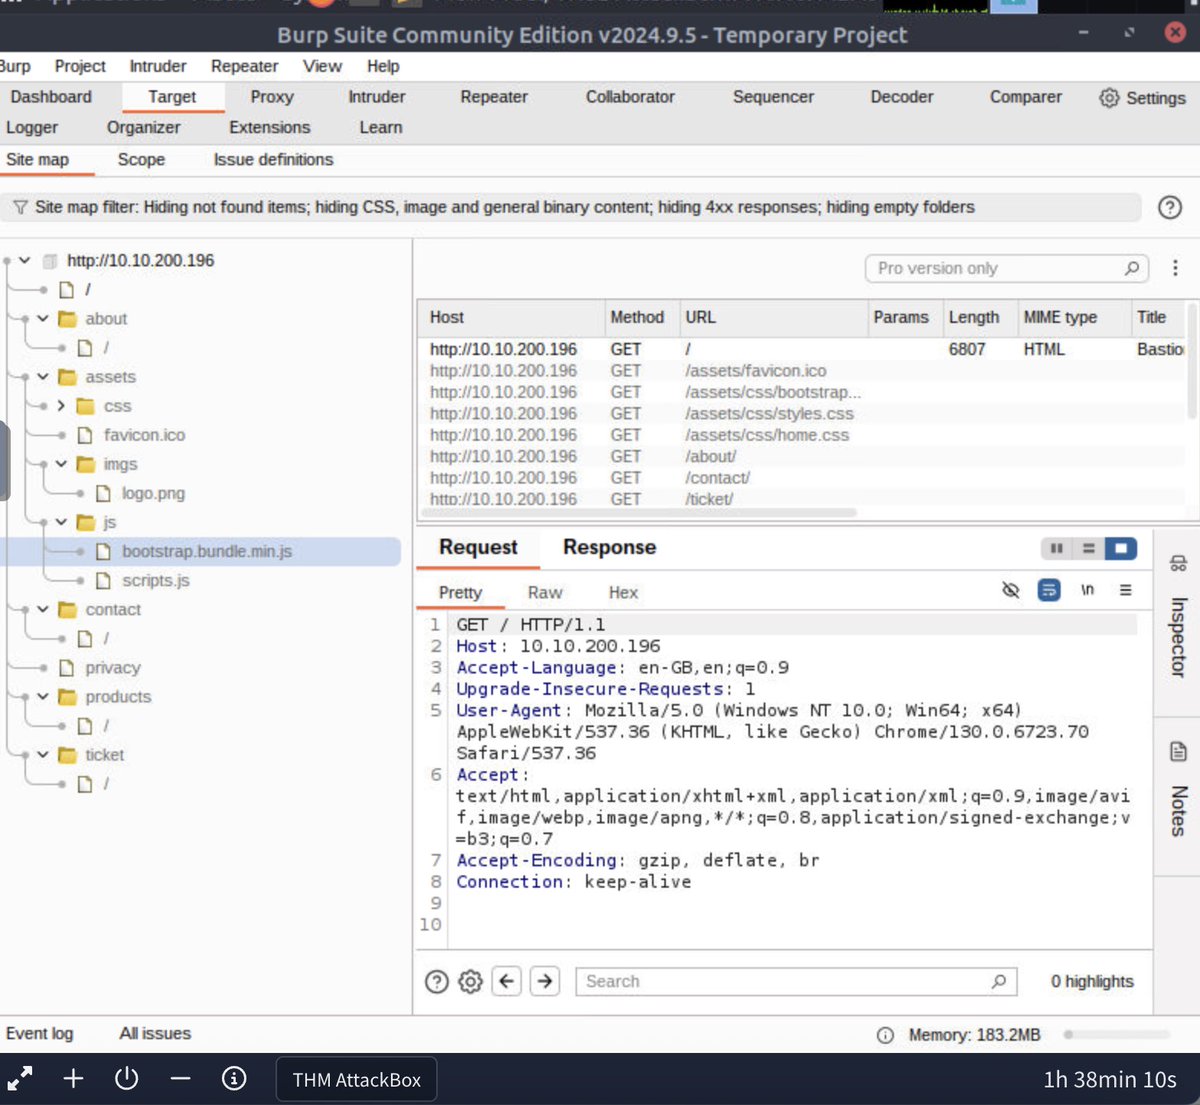Go to previous search match arrow
This screenshot has width=1200, height=1105.
(507, 981)
